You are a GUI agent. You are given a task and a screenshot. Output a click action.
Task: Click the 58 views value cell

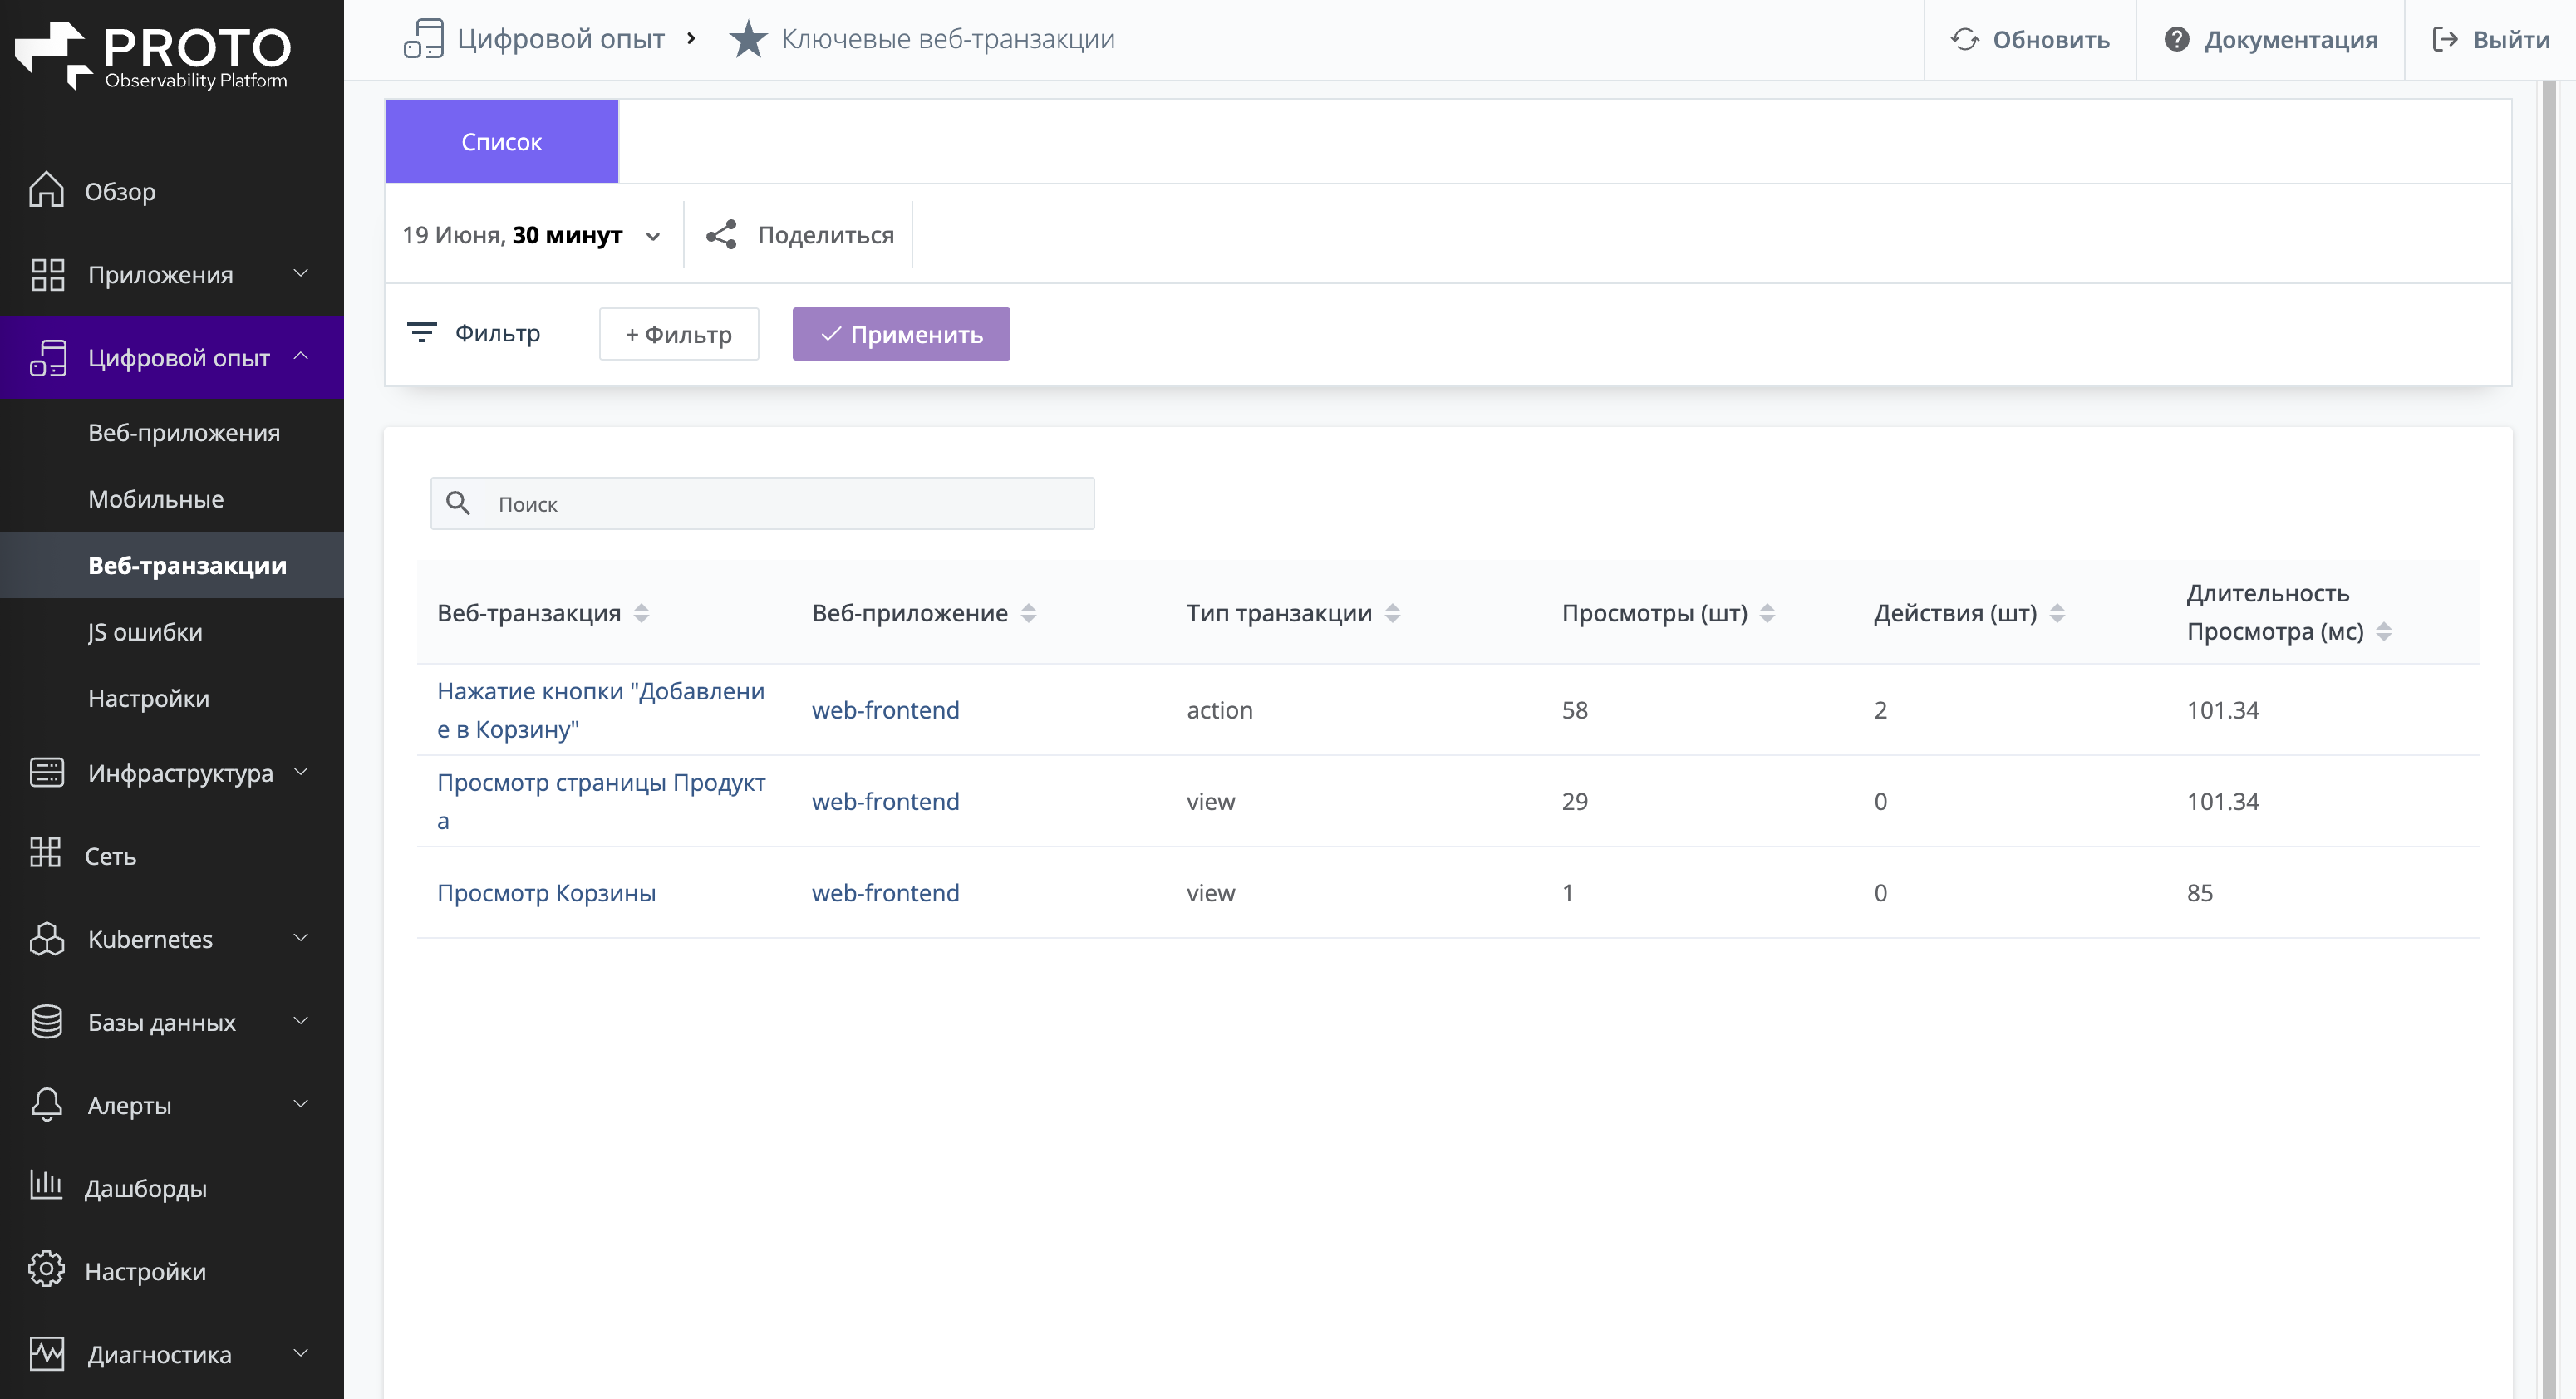click(1575, 710)
